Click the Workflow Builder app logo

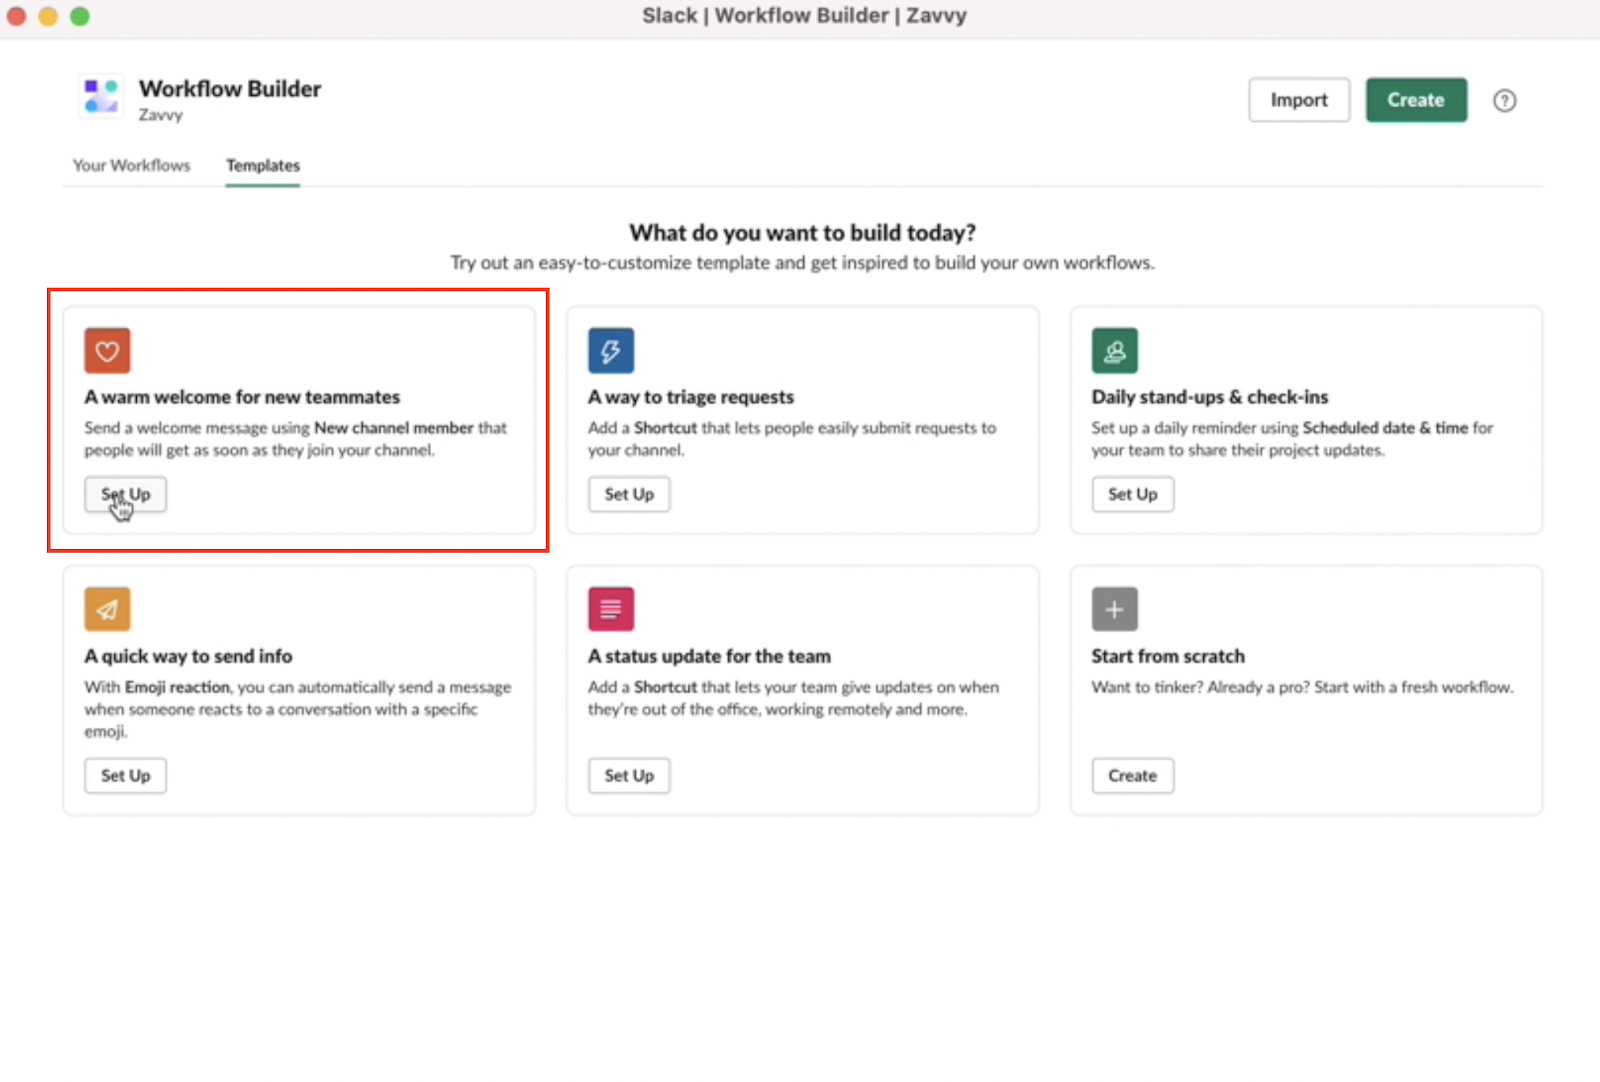(x=100, y=96)
